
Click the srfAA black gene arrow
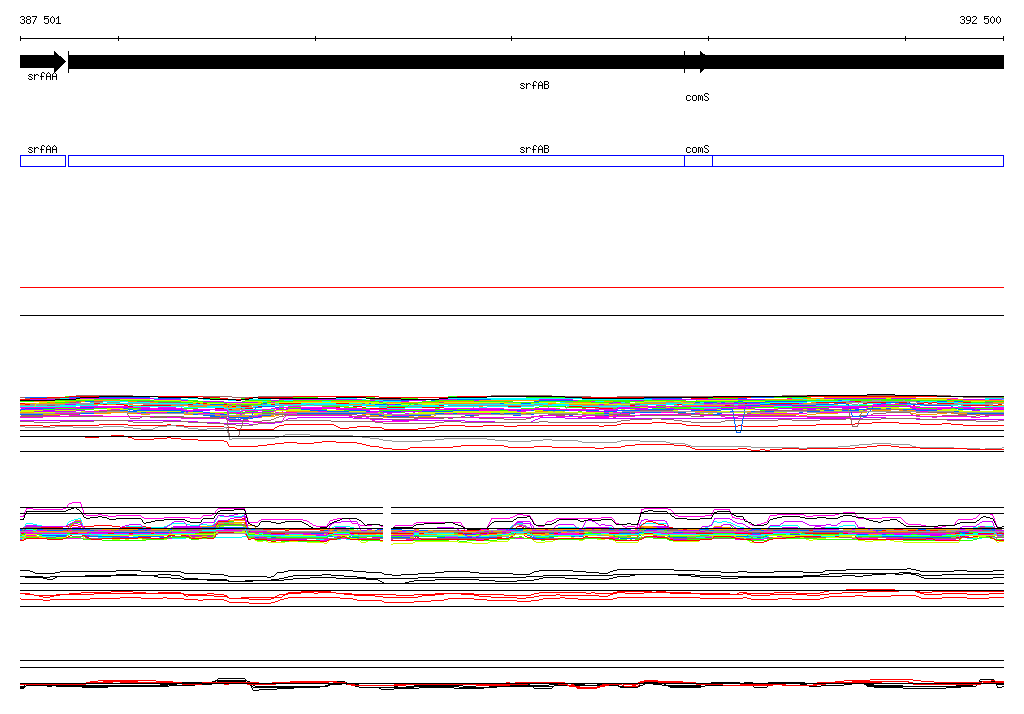(42, 62)
